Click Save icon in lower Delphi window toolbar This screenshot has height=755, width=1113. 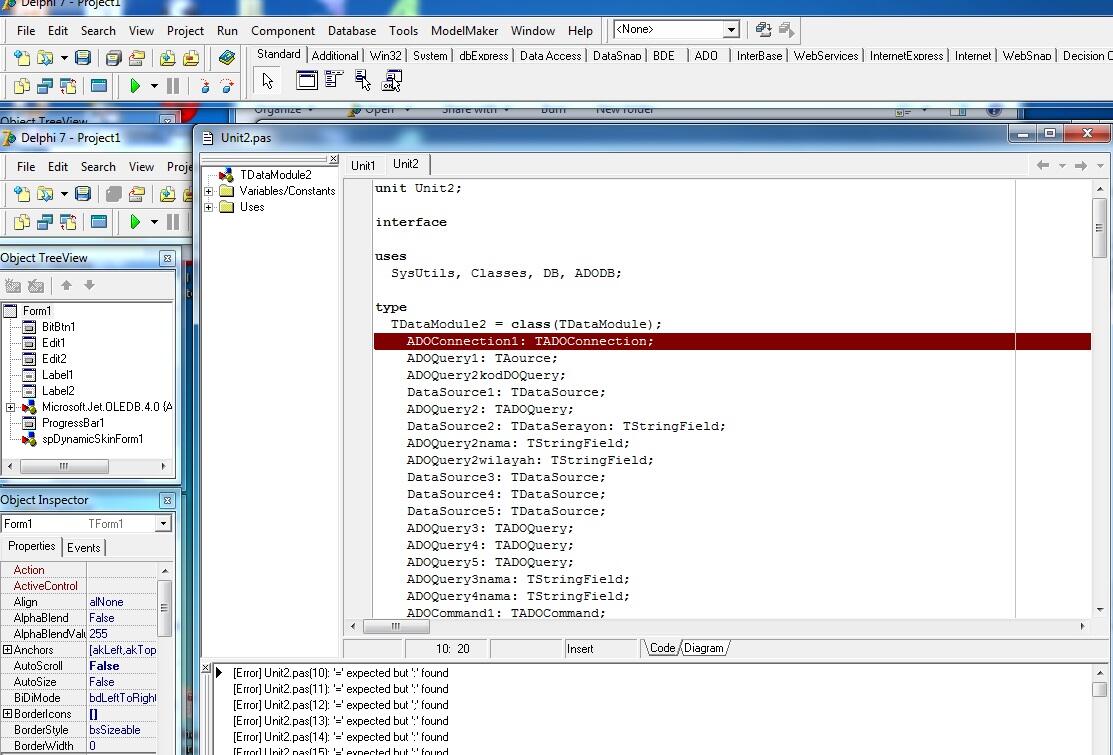[x=83, y=194]
